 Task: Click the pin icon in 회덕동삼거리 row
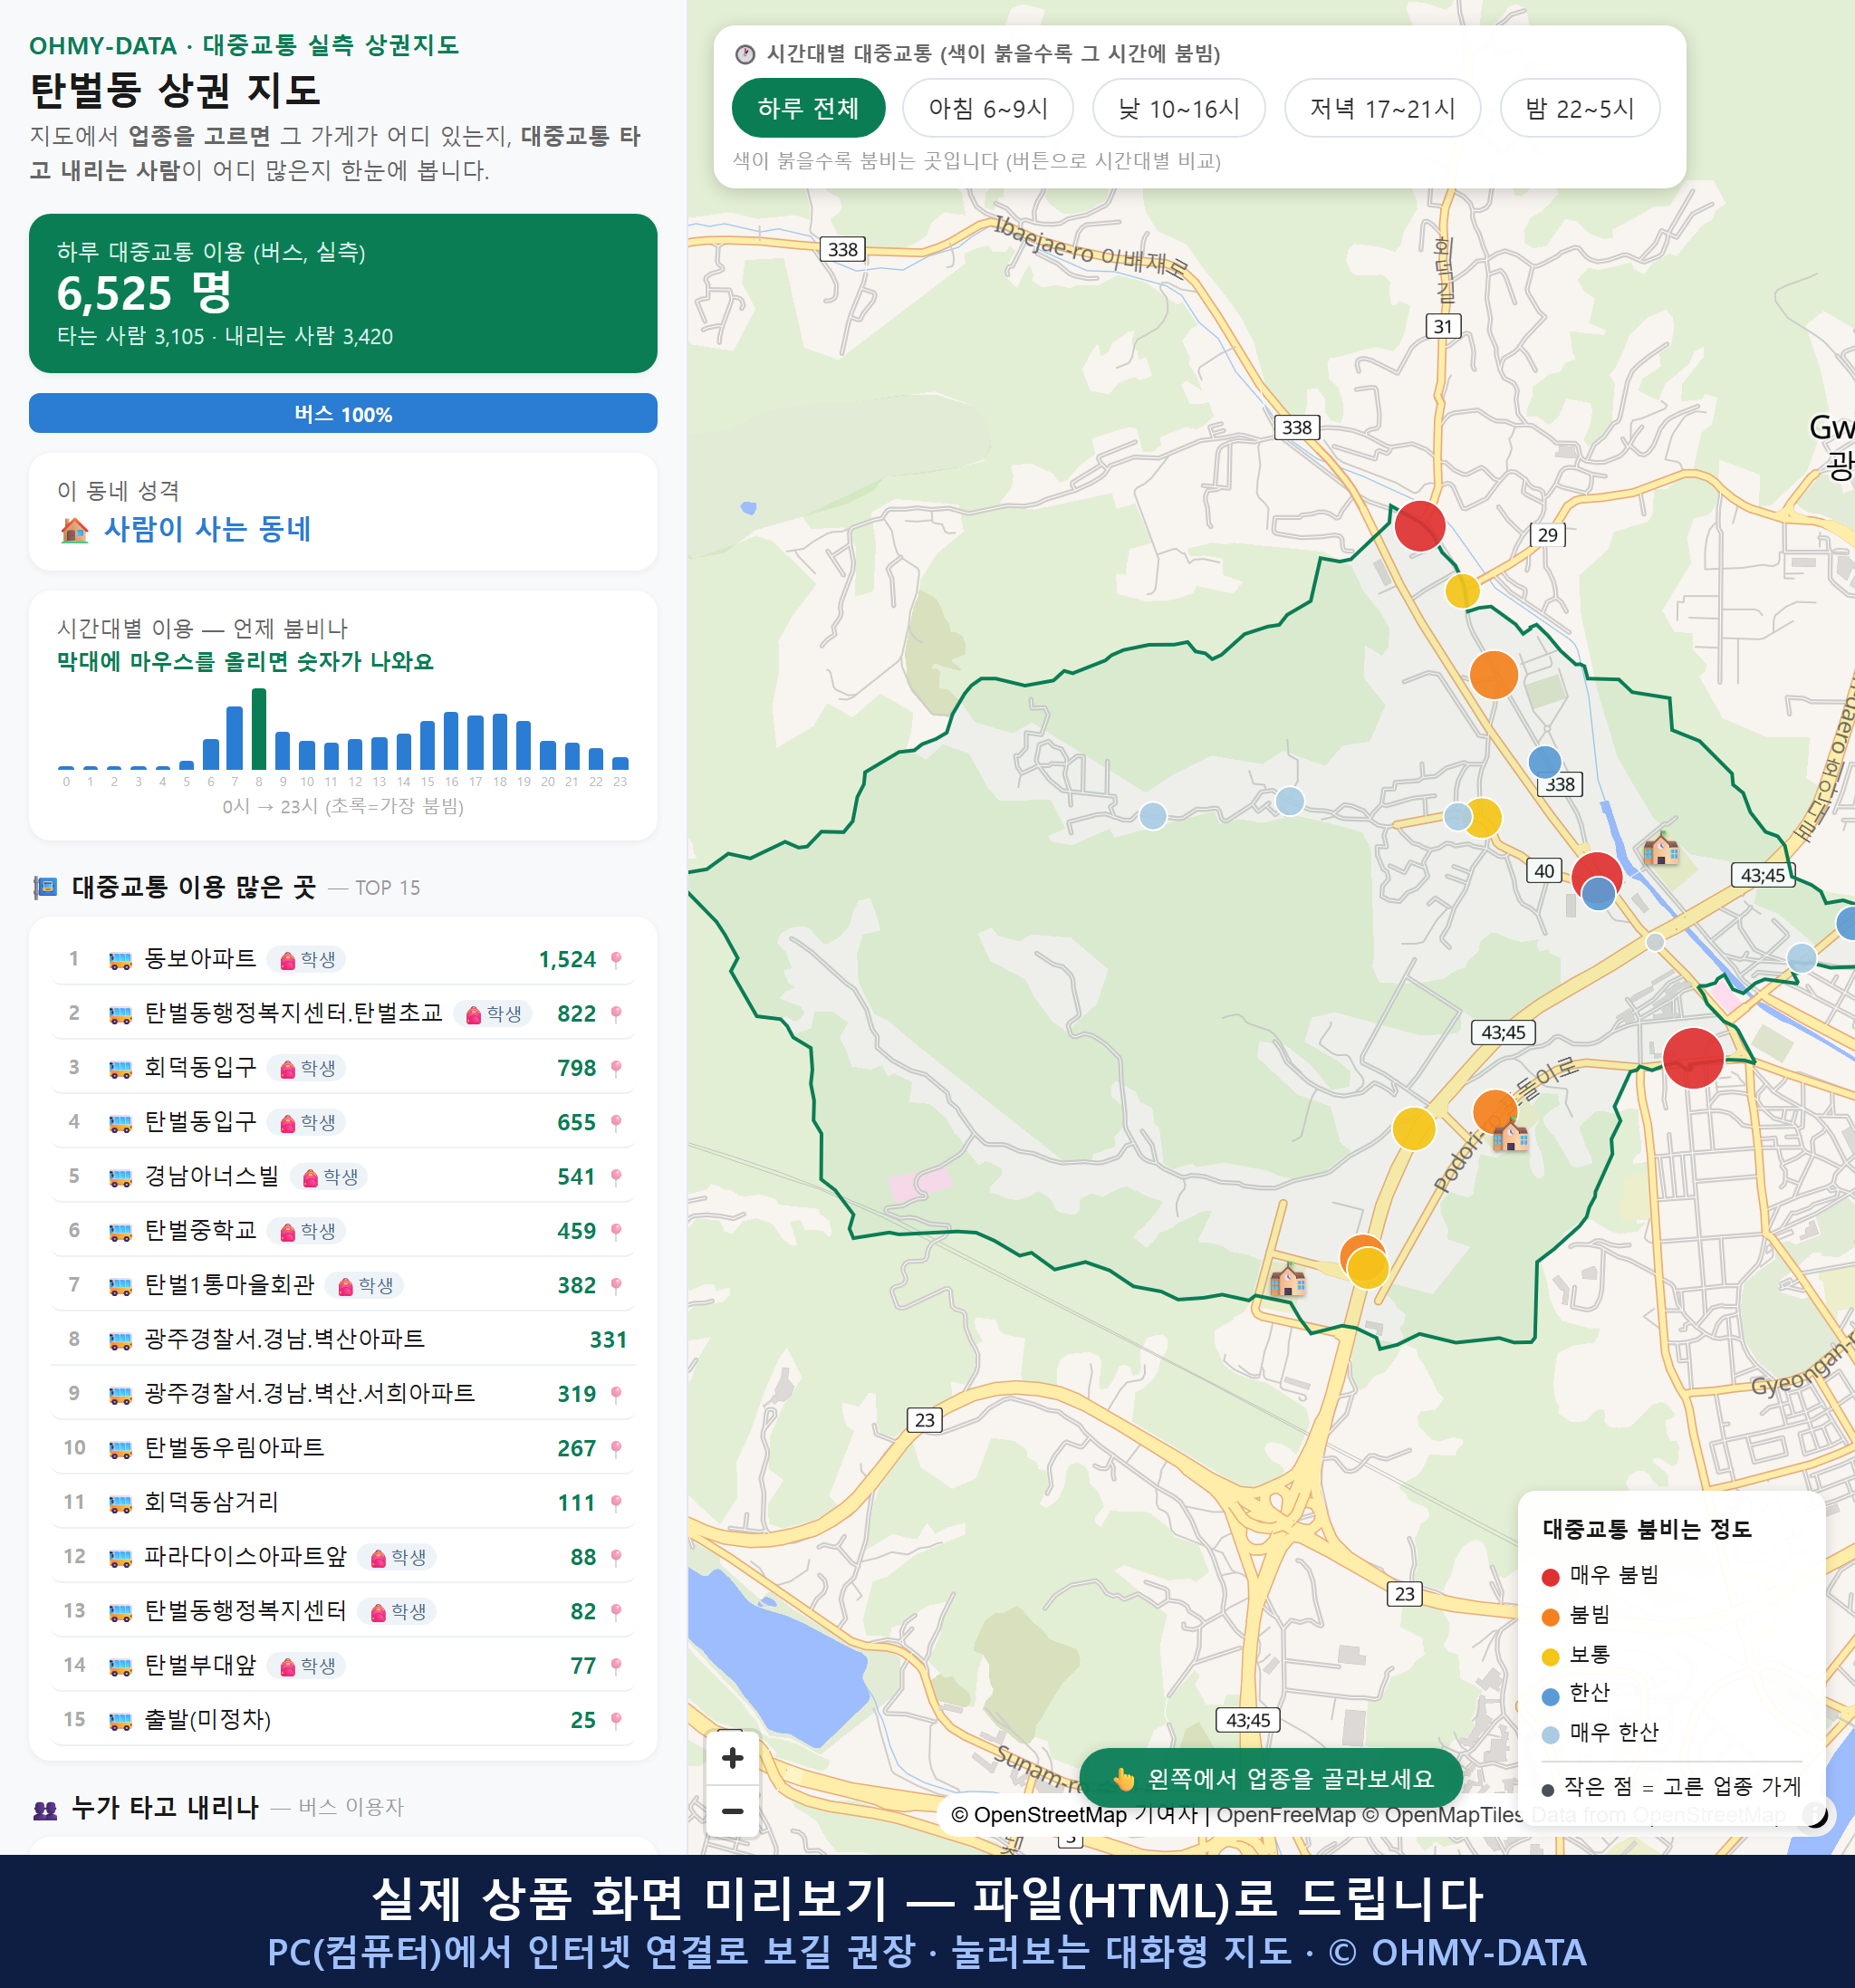(x=616, y=1502)
